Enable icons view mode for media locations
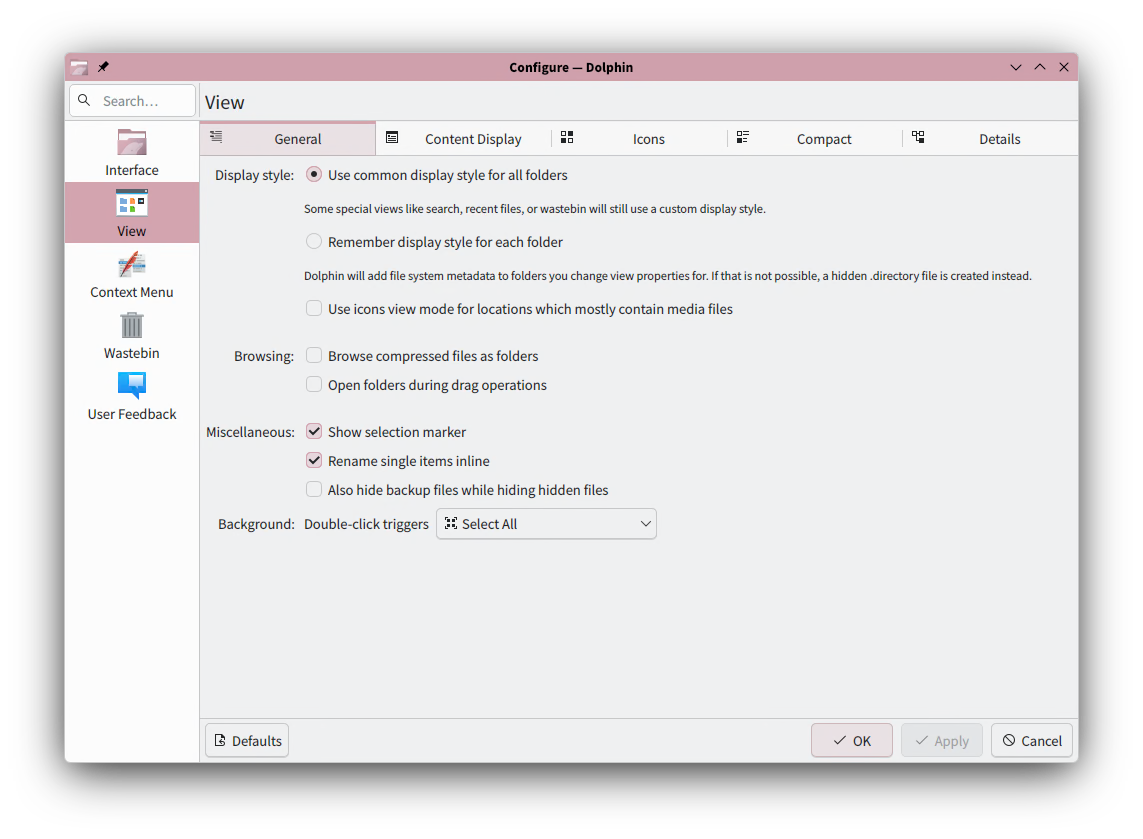Viewport: 1143px width, 839px height. click(x=314, y=309)
